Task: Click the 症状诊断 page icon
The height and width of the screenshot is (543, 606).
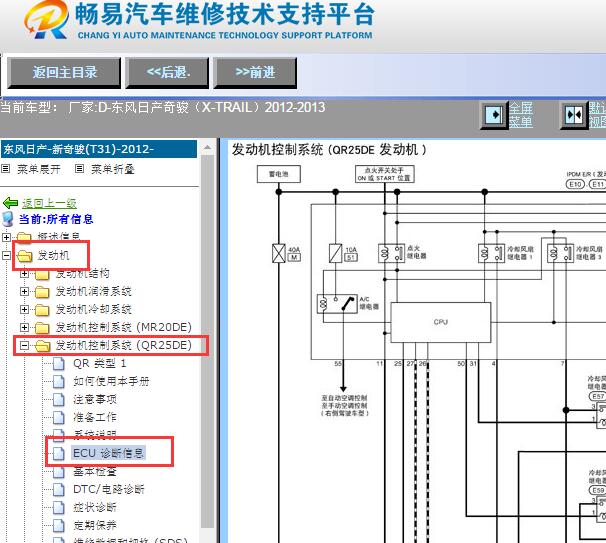Action: coord(59,507)
